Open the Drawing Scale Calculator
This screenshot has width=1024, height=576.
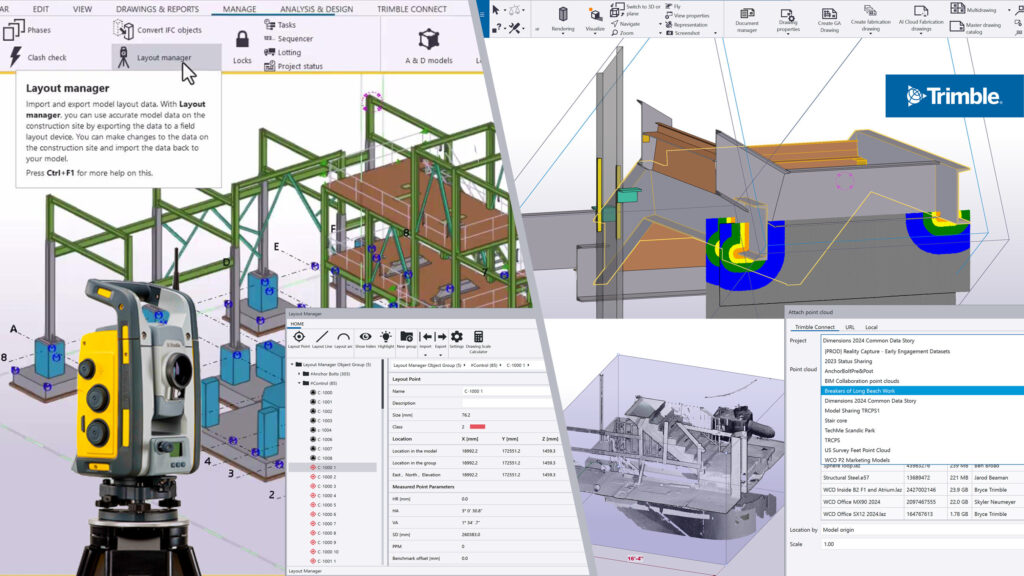click(479, 338)
